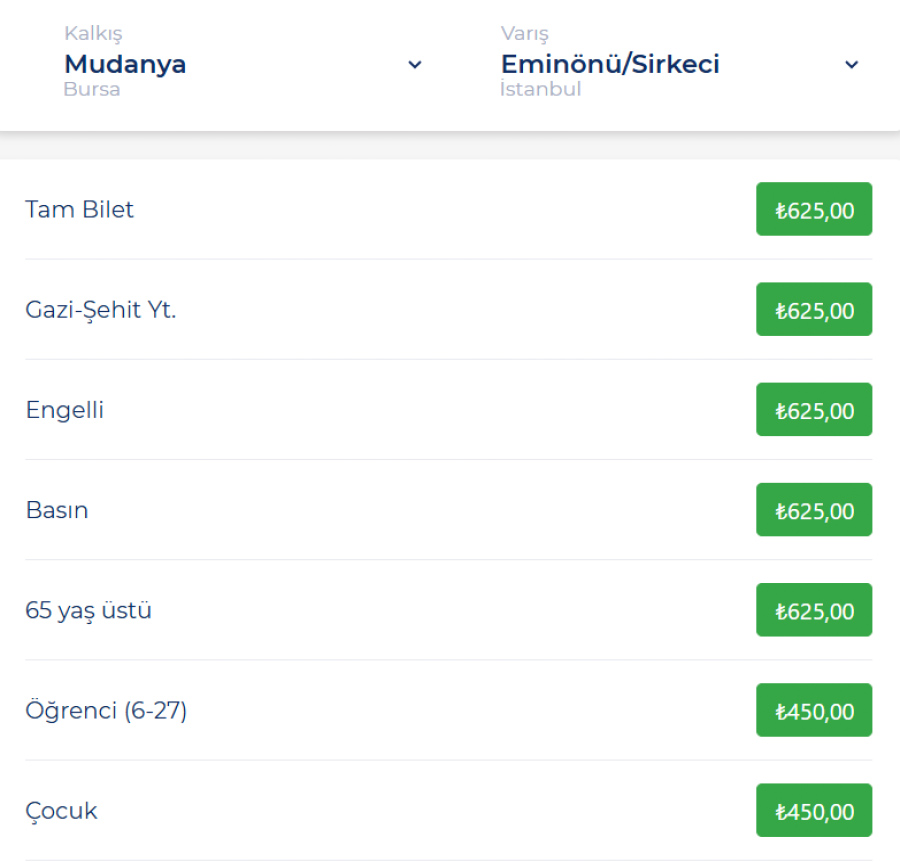Click the Bursa subtitle under Mudanya
The height and width of the screenshot is (862, 900).
[x=92, y=89]
